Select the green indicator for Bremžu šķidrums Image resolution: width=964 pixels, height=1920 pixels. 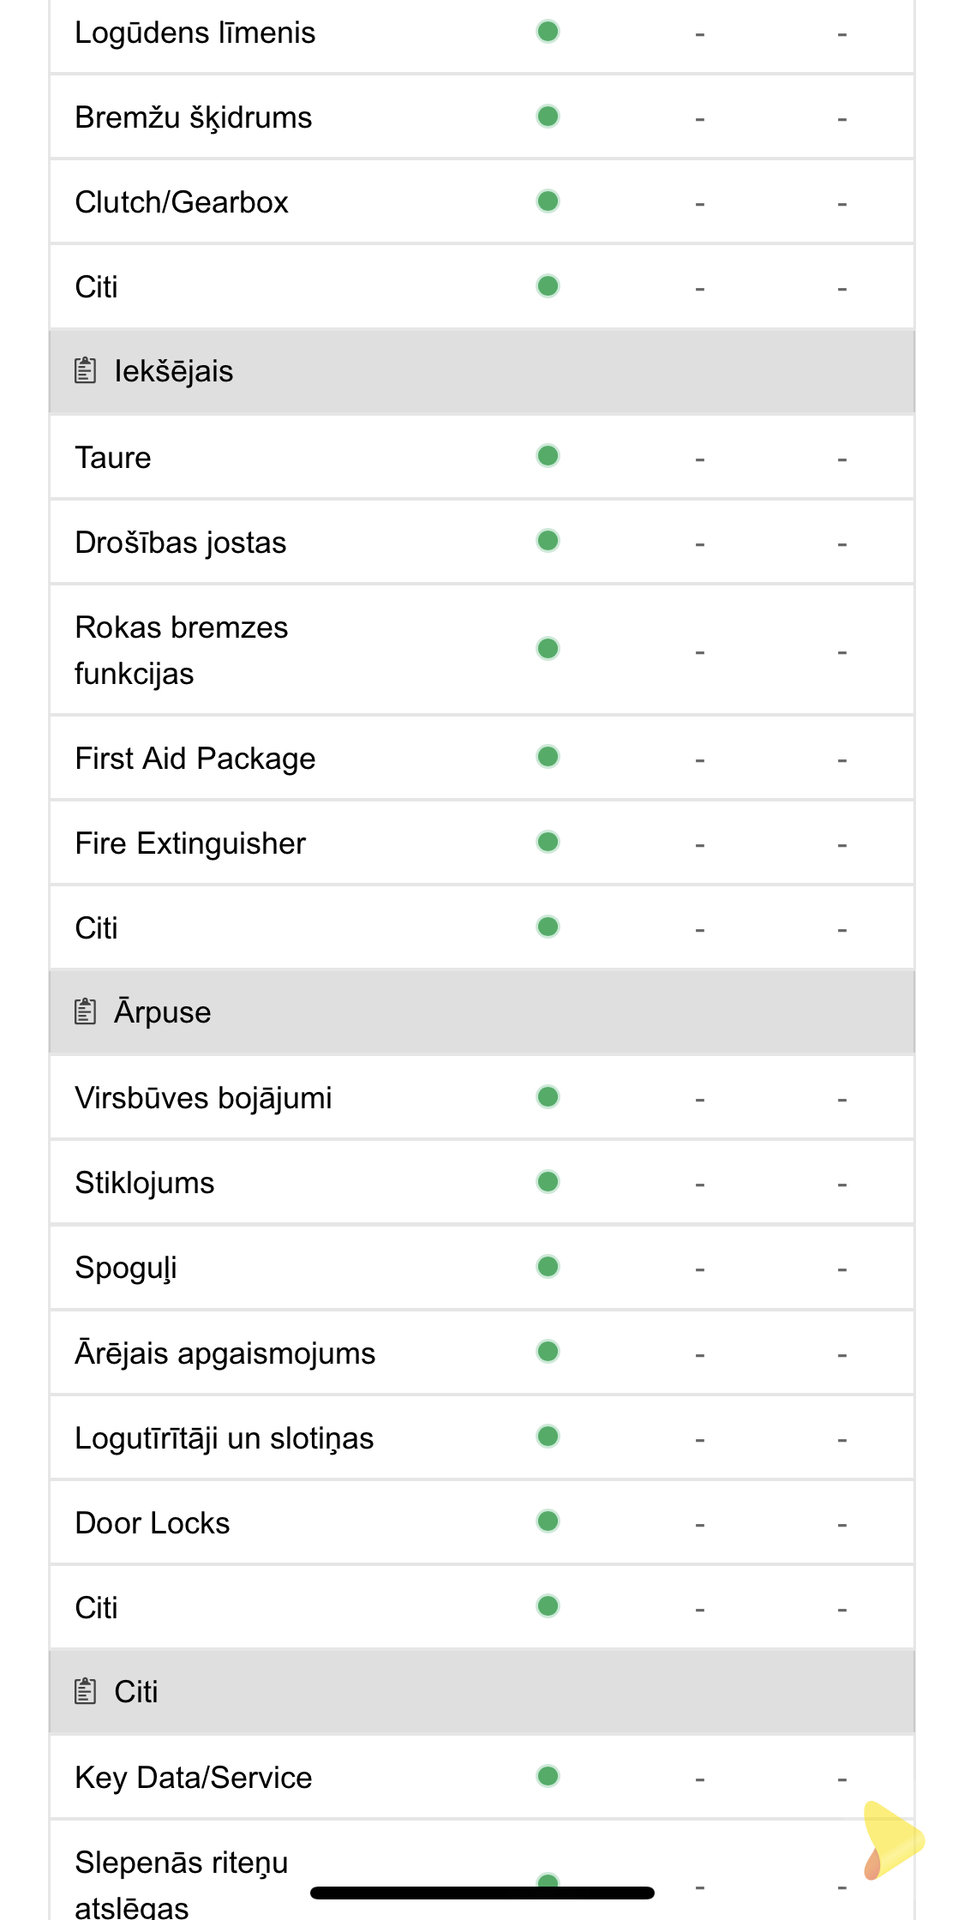point(548,116)
